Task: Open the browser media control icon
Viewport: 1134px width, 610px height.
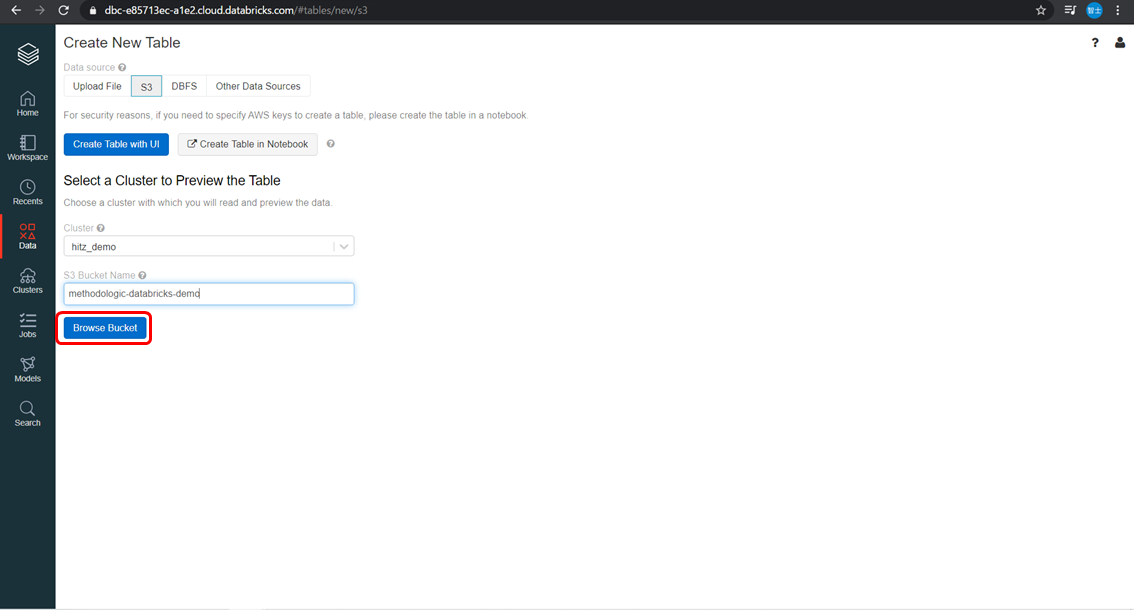Action: (1070, 10)
